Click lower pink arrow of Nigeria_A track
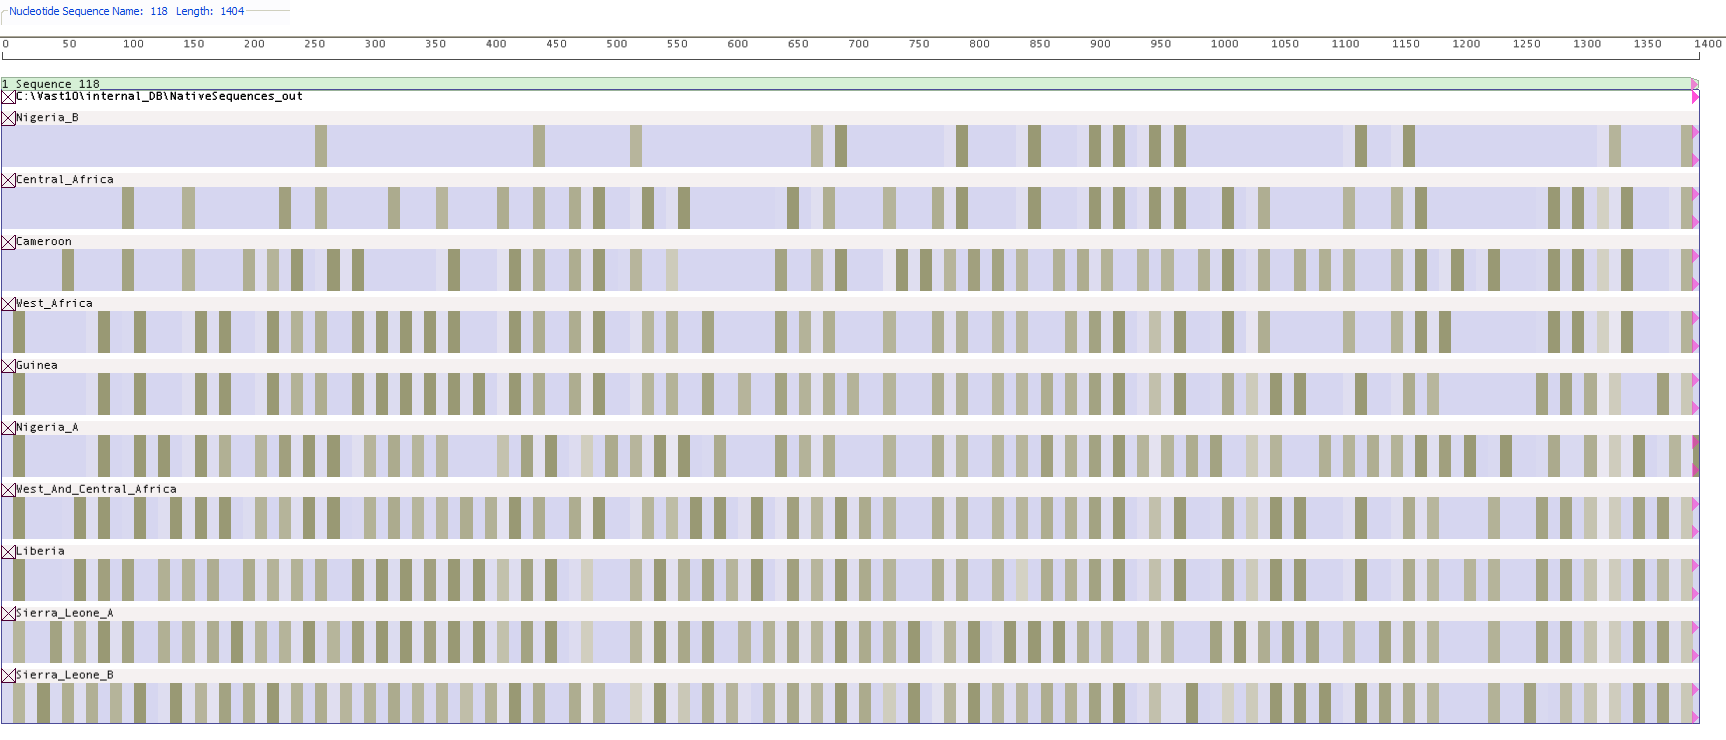1726x740 pixels. pyautogui.click(x=1695, y=470)
